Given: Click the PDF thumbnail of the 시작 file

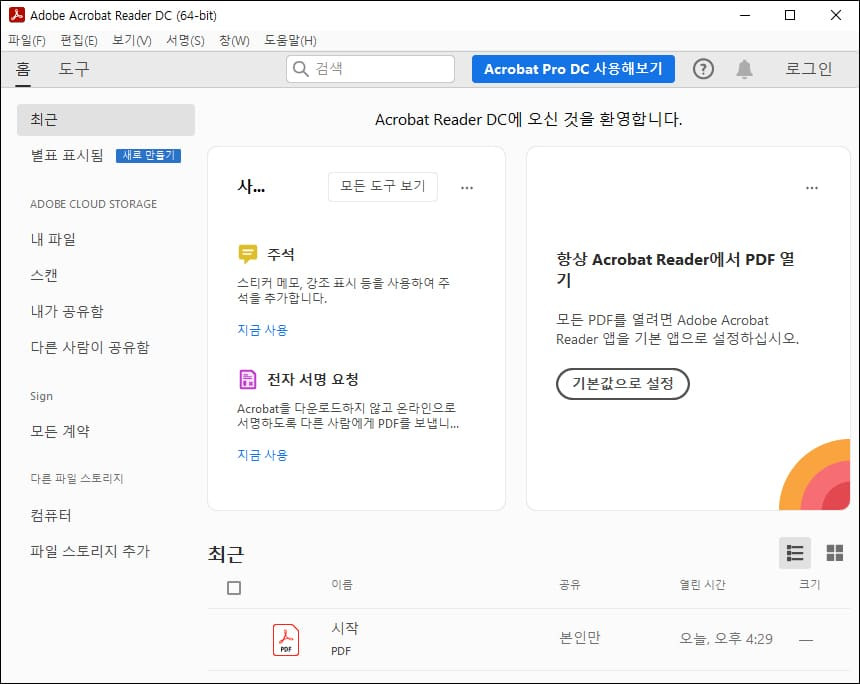Looking at the screenshot, I should [x=285, y=639].
